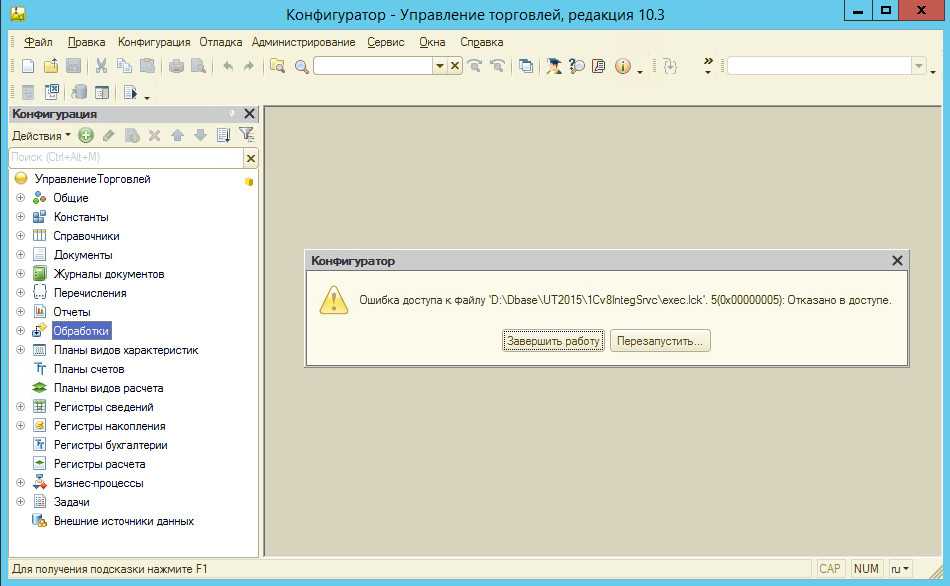Screen dimensions: 950x586
Task: Open the Конфигурация menu
Action: click(154, 42)
